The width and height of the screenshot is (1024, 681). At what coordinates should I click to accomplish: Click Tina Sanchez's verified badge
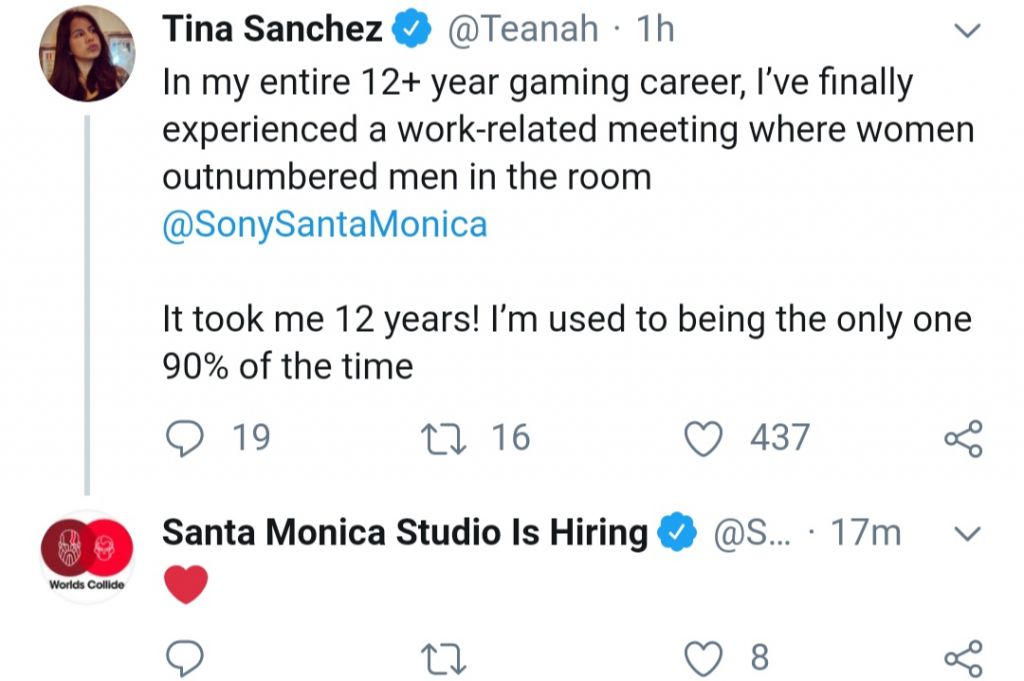click(411, 31)
